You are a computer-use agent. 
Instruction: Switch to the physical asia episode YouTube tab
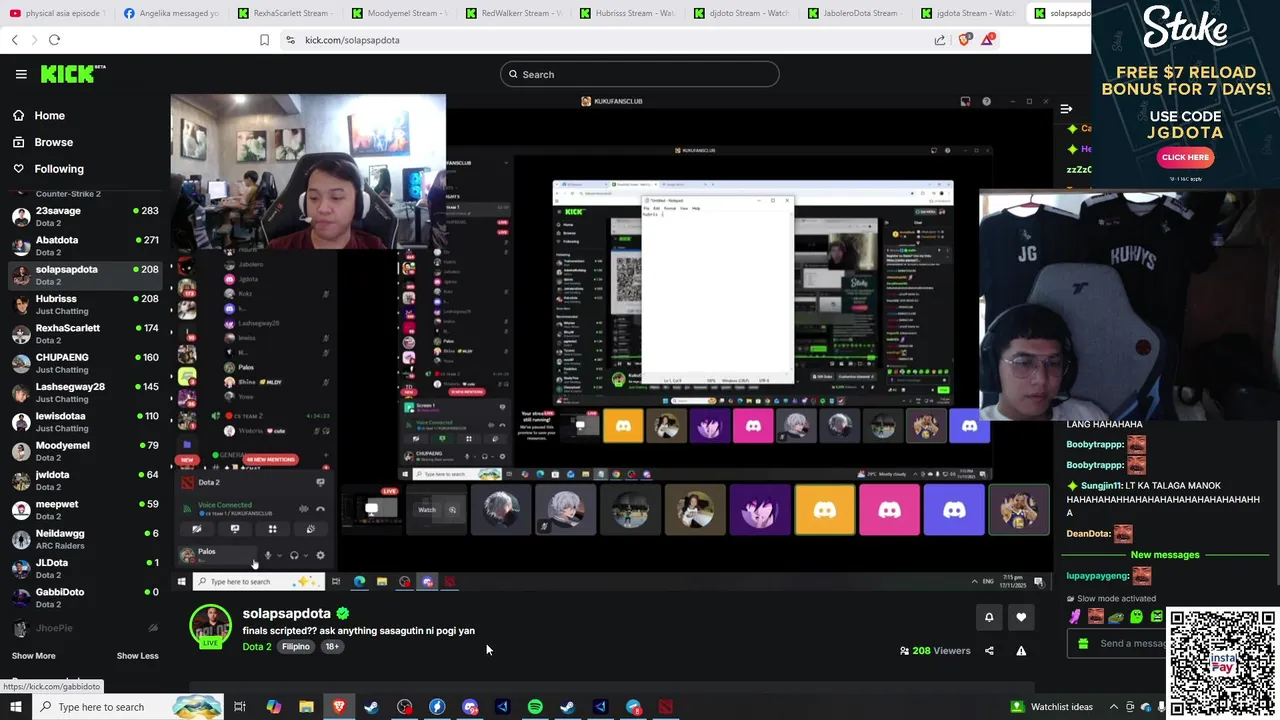pos(58,13)
